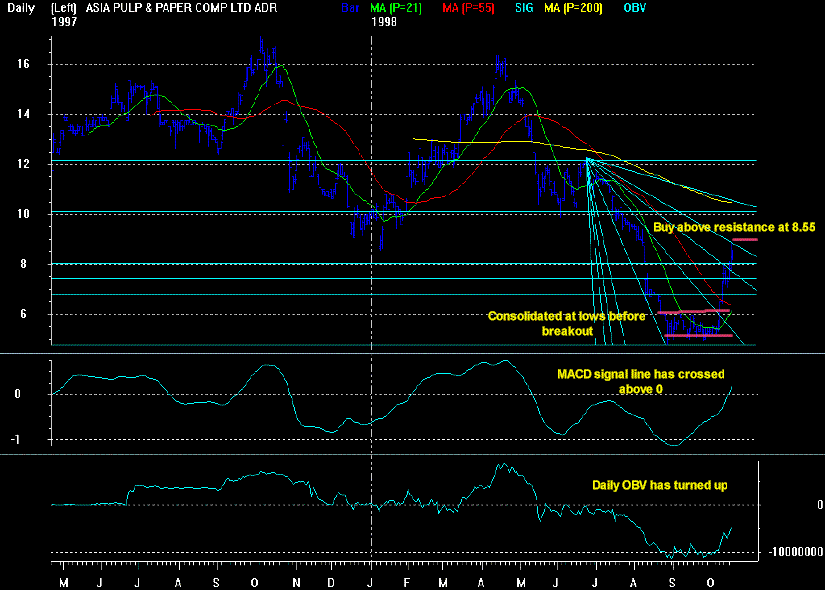Click the "1998" year label

click(384, 22)
